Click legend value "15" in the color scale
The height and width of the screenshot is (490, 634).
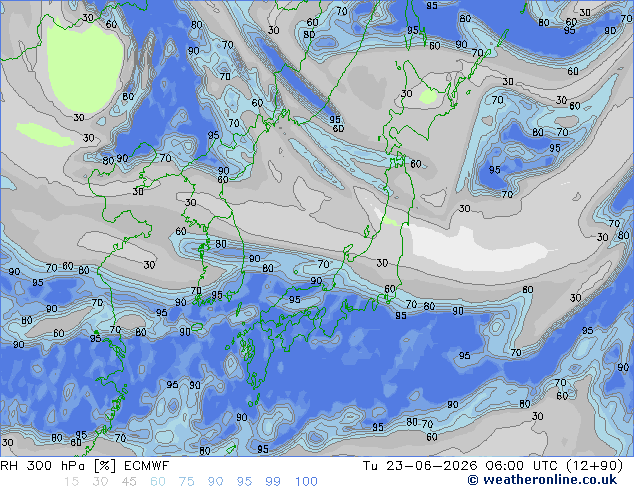[71, 482]
